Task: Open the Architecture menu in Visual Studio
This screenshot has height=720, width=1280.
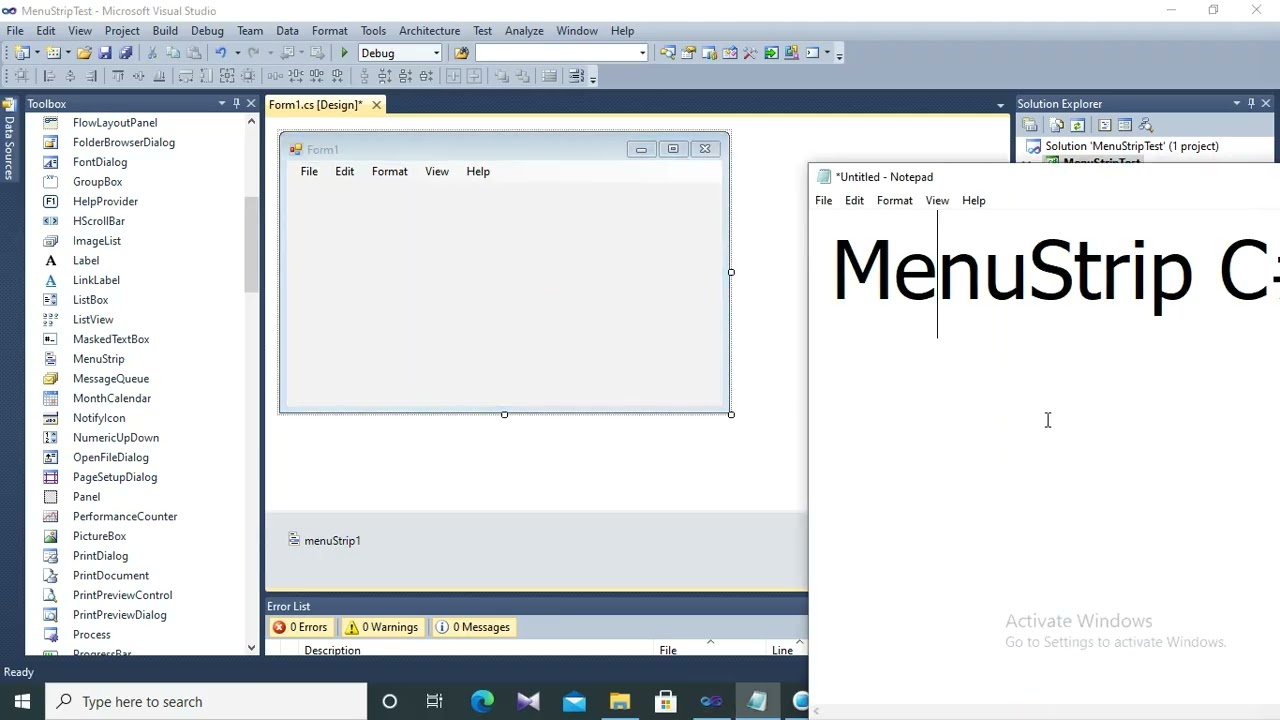Action: tap(429, 31)
